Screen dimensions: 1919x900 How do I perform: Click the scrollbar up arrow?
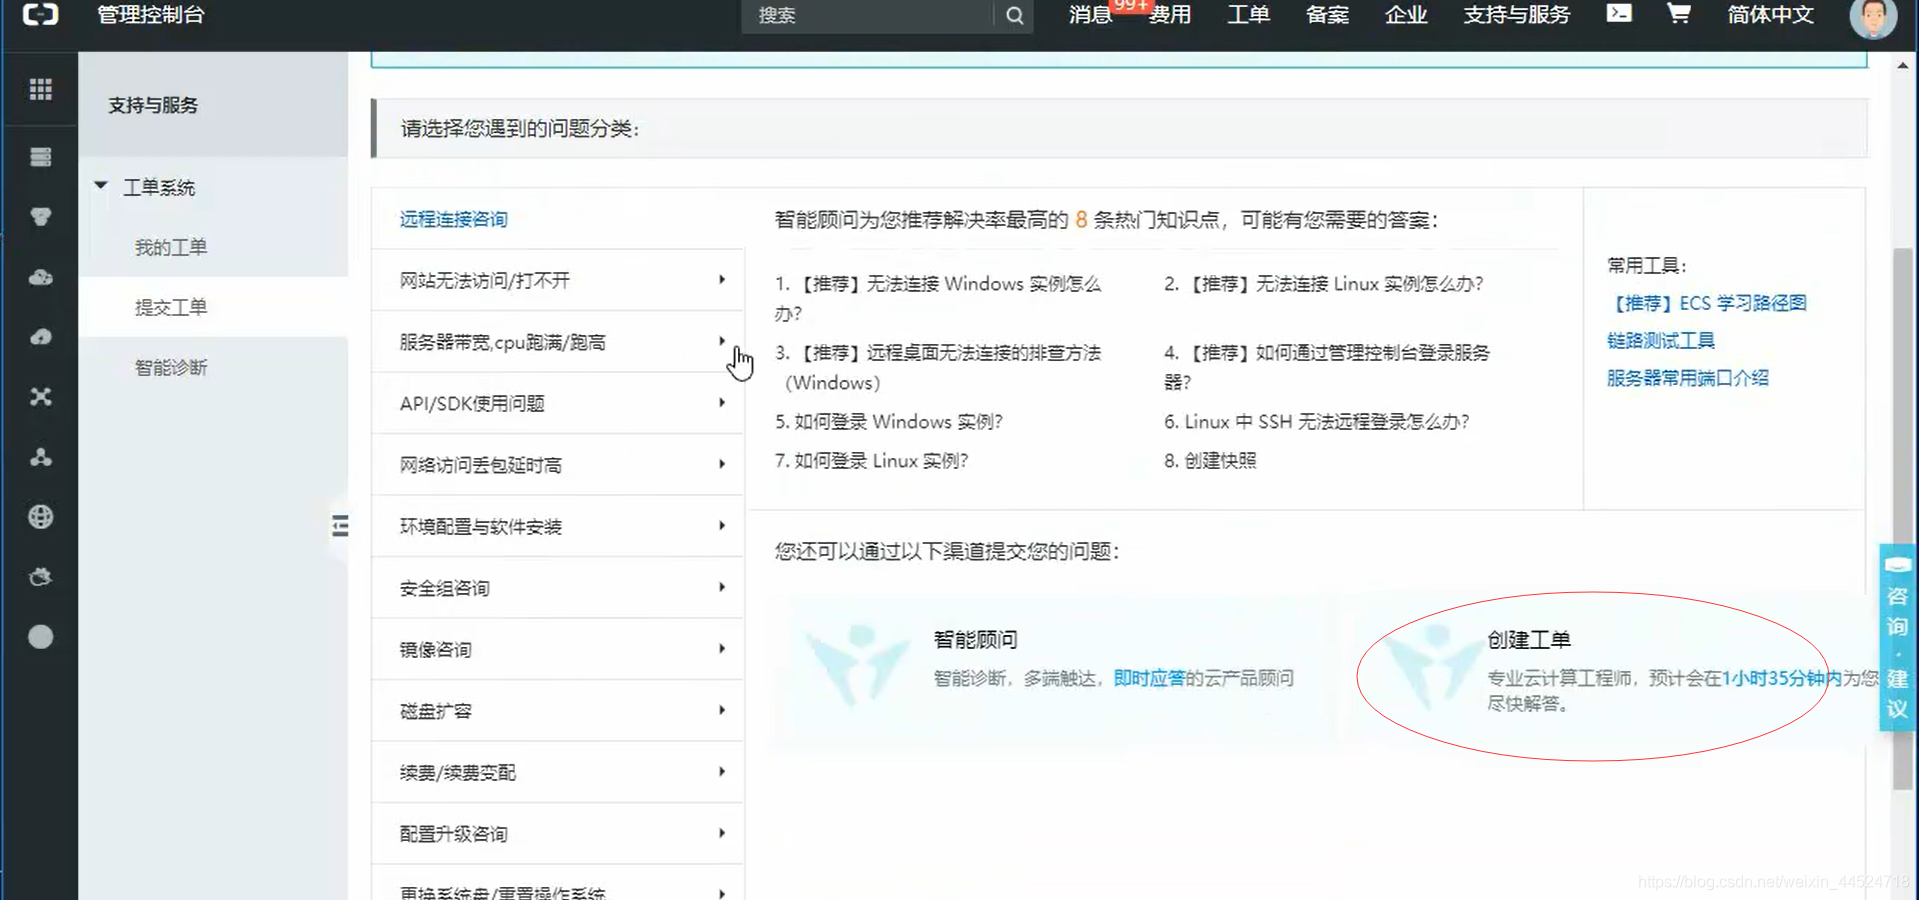(1902, 66)
